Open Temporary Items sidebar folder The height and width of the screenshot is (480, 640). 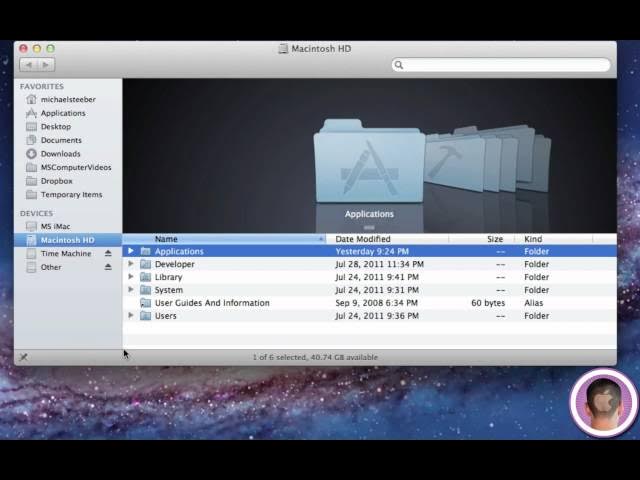64,195
